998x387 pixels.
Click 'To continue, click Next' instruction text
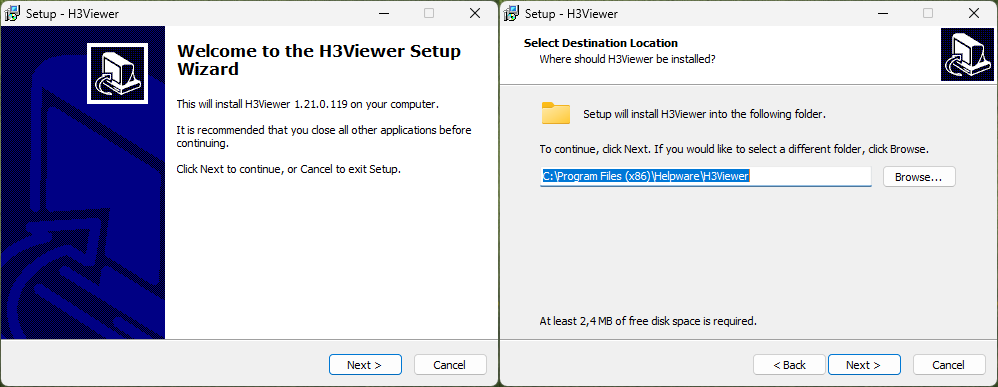pyautogui.click(x=734, y=150)
